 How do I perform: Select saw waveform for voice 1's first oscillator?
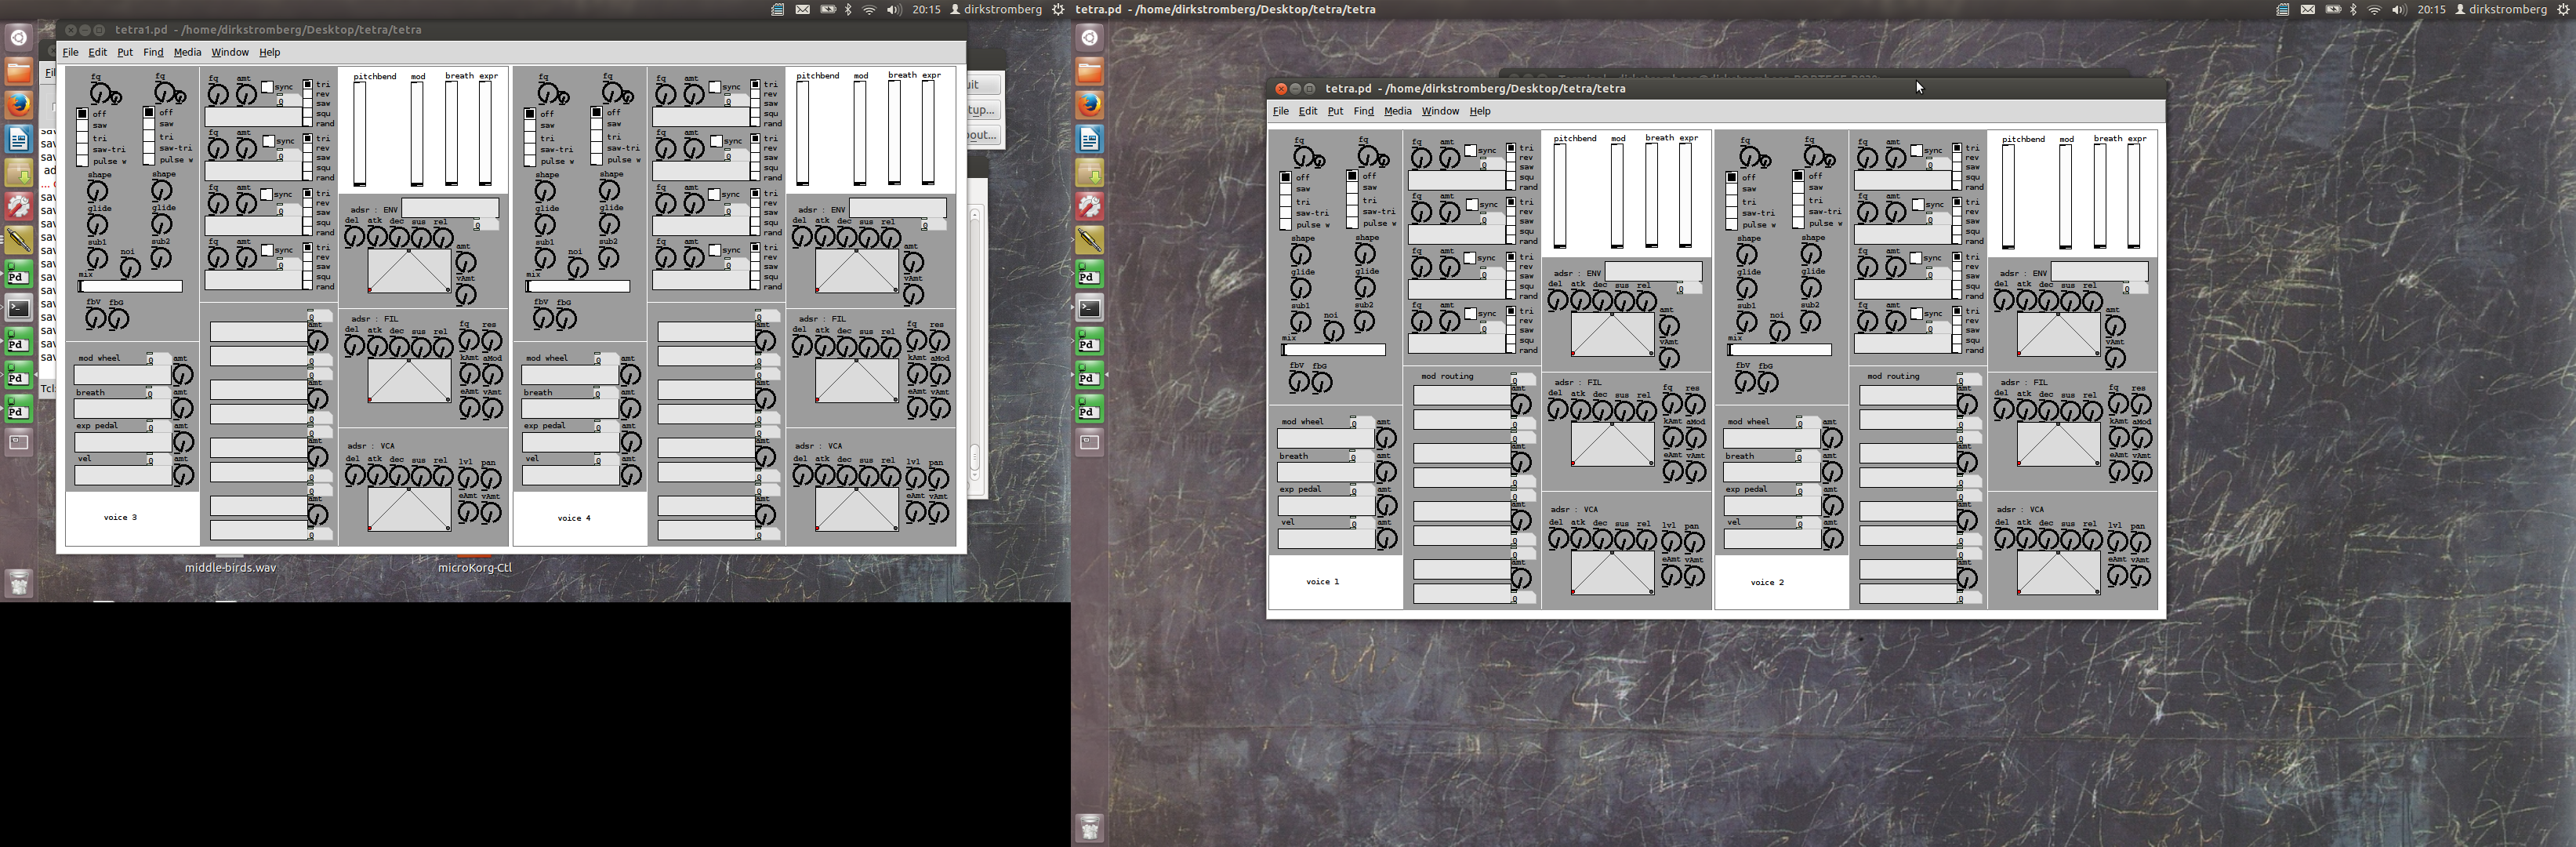click(1286, 189)
